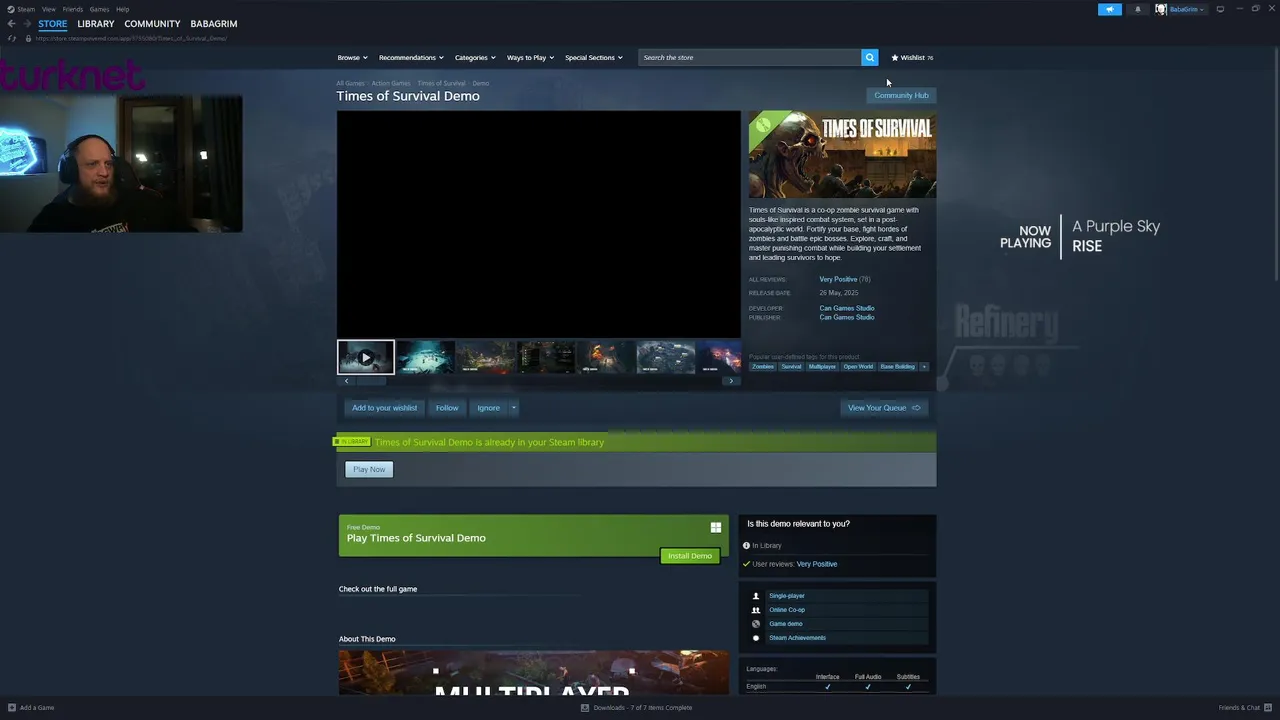Click the Online Co-op people icon

pos(755,610)
